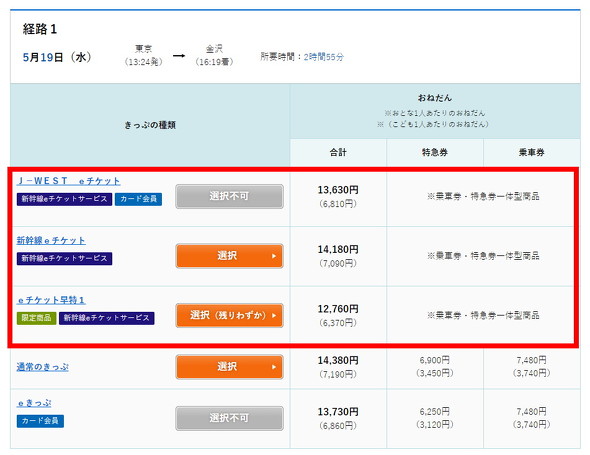
Task: Click child express fee (3,450円)
Action: pos(435,373)
